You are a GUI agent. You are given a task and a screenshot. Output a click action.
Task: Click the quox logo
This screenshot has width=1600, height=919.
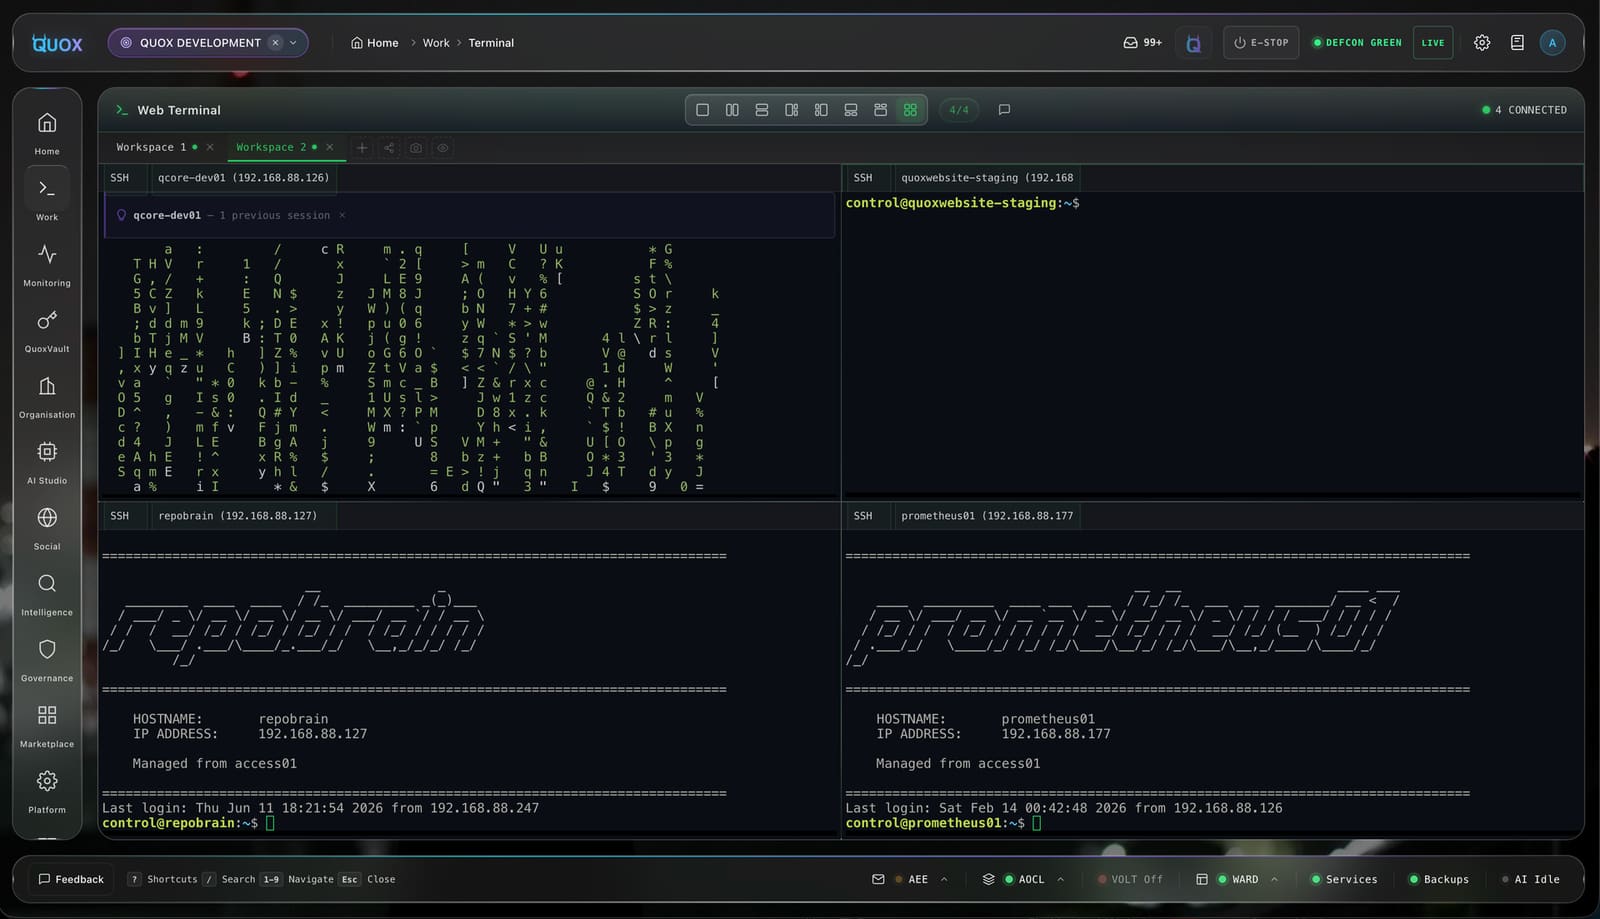pos(57,43)
